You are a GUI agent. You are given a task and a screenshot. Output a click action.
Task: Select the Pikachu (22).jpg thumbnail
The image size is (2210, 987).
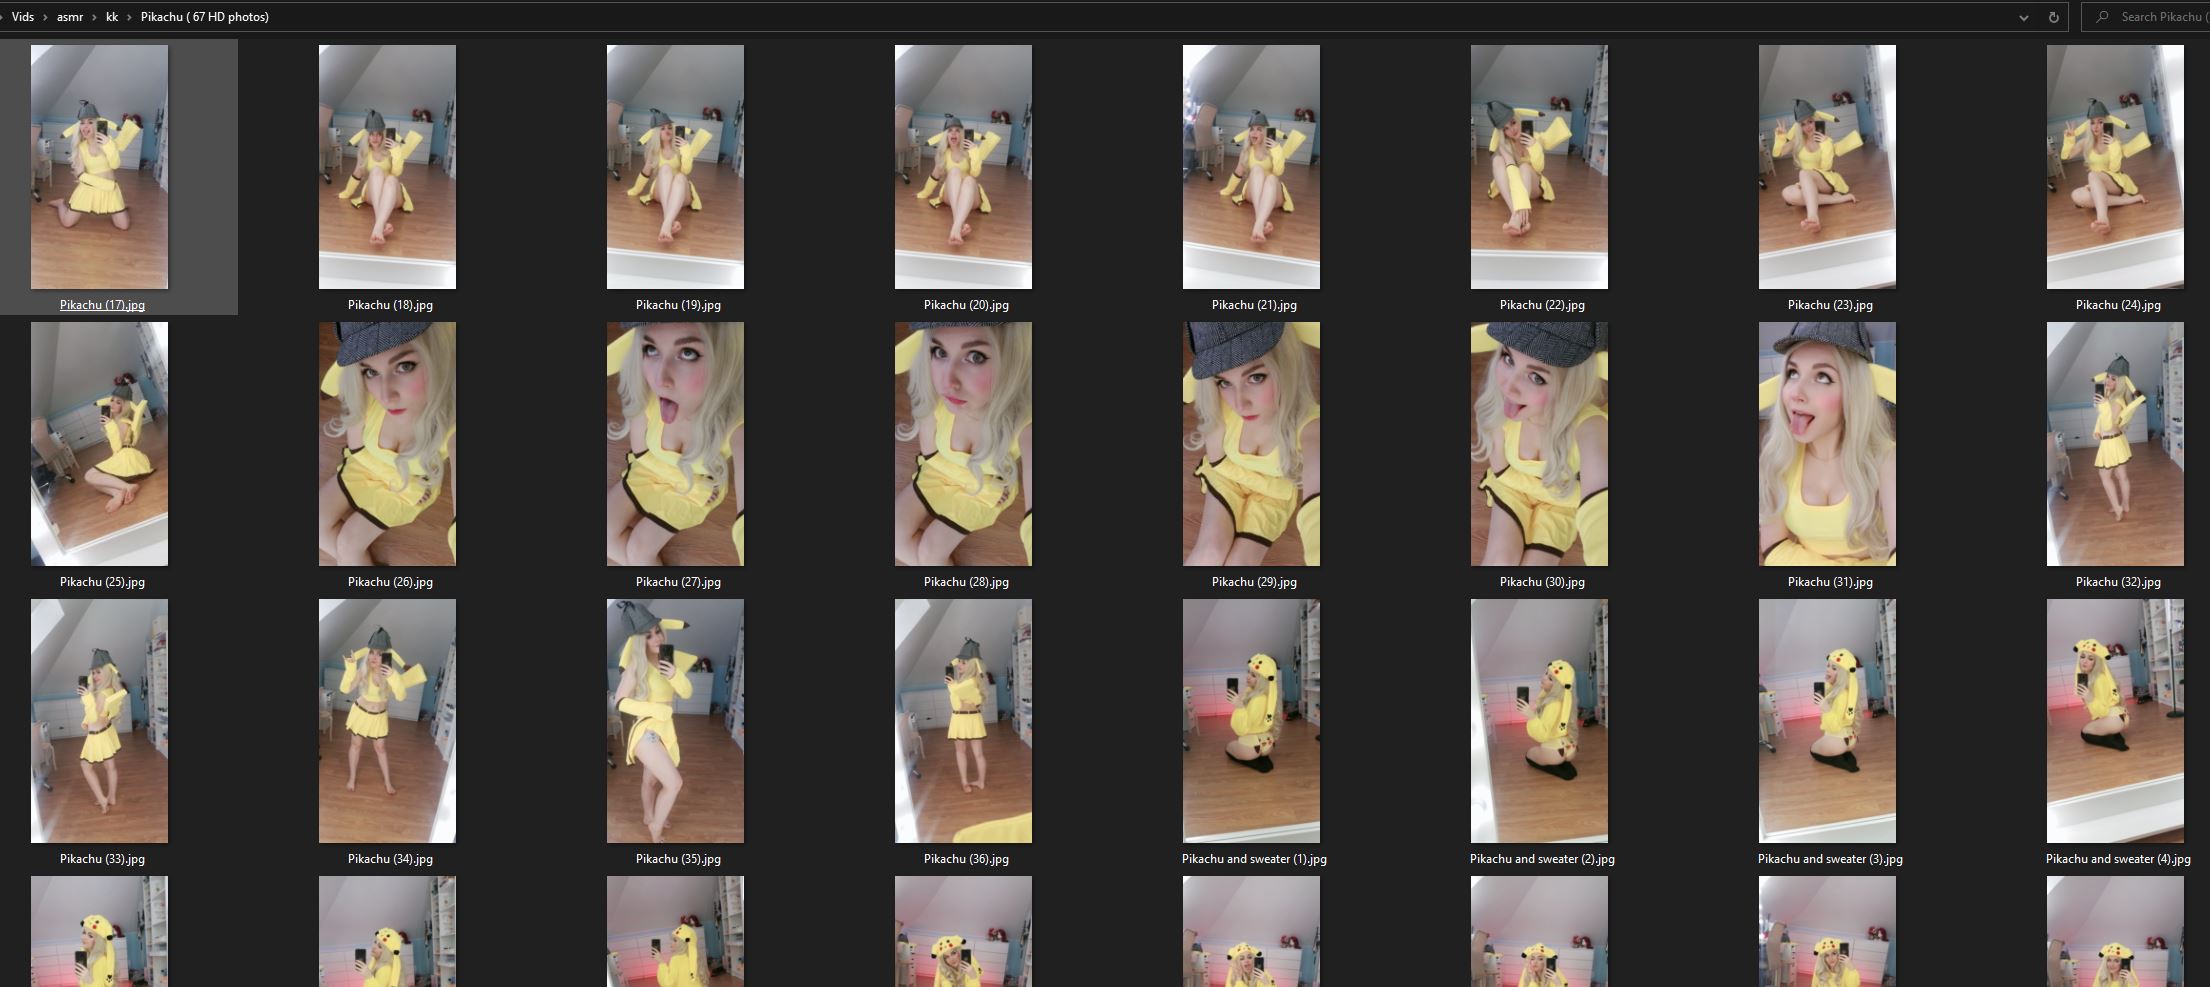point(1539,167)
